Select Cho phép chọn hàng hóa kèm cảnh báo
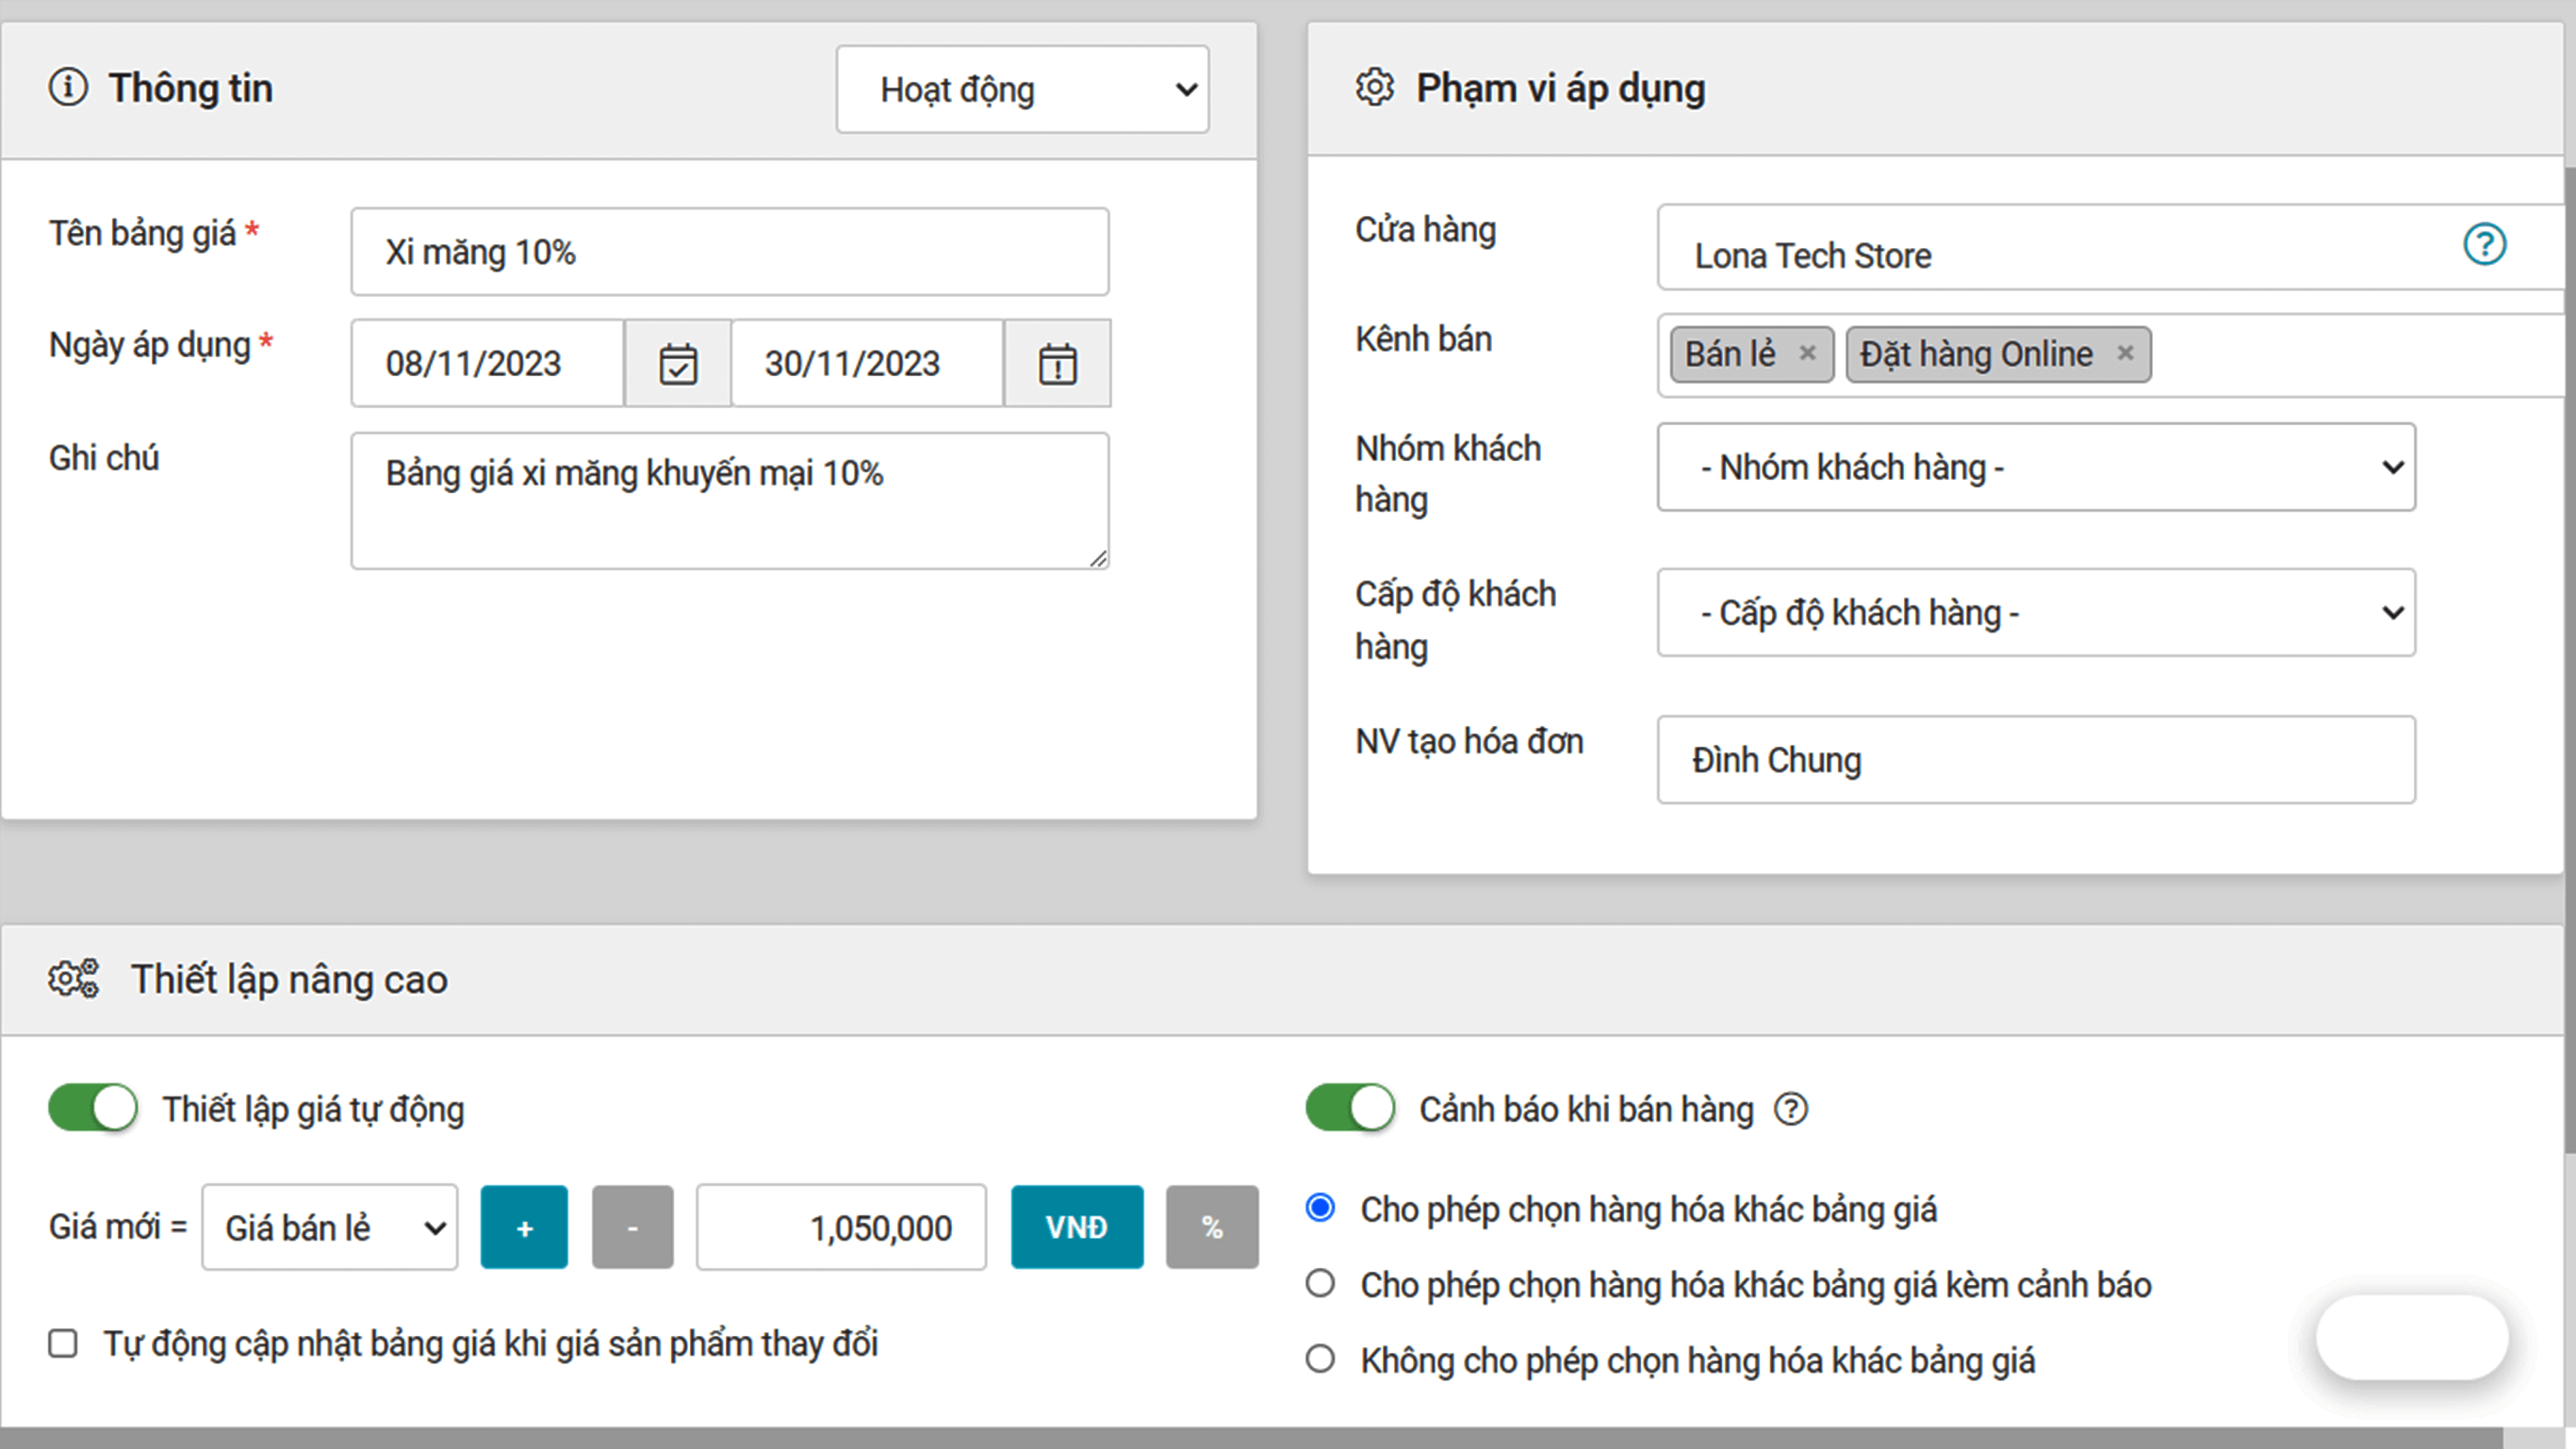 (1320, 1283)
